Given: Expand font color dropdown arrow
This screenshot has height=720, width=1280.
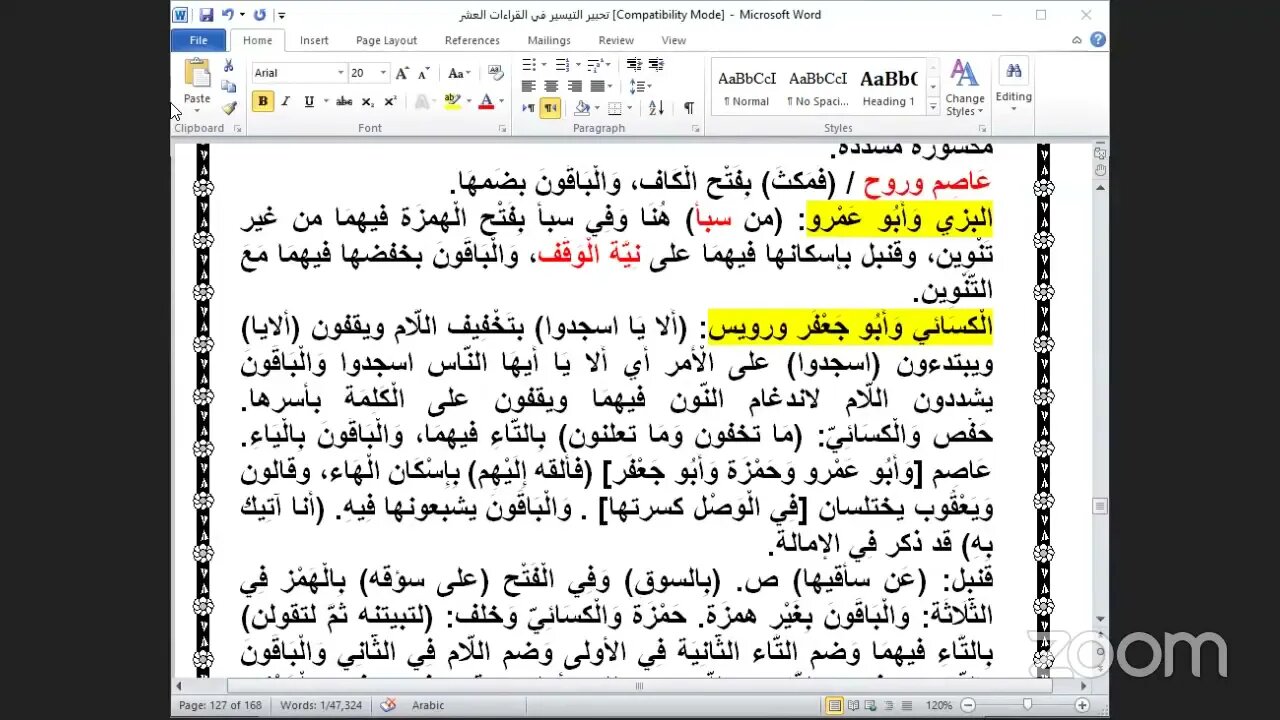Looking at the screenshot, I should tap(501, 101).
